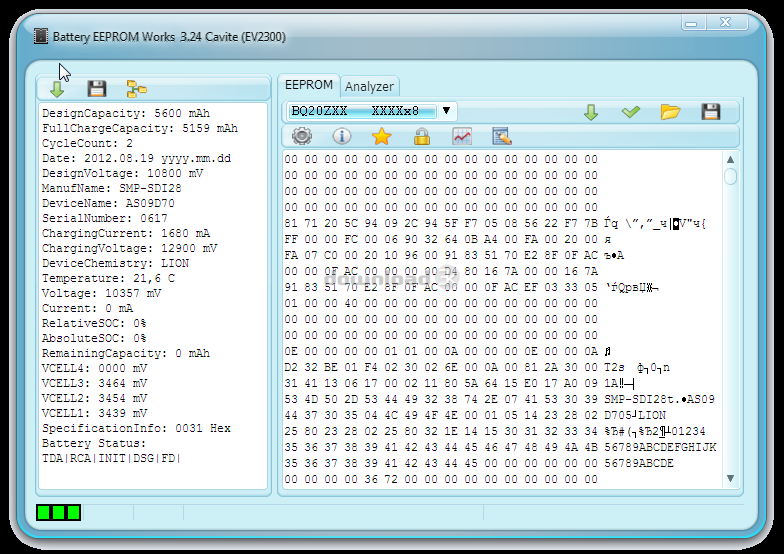Image resolution: width=784 pixels, height=554 pixels.
Task: Save EEPROM dump with right floppy icon
Action: pos(710,112)
